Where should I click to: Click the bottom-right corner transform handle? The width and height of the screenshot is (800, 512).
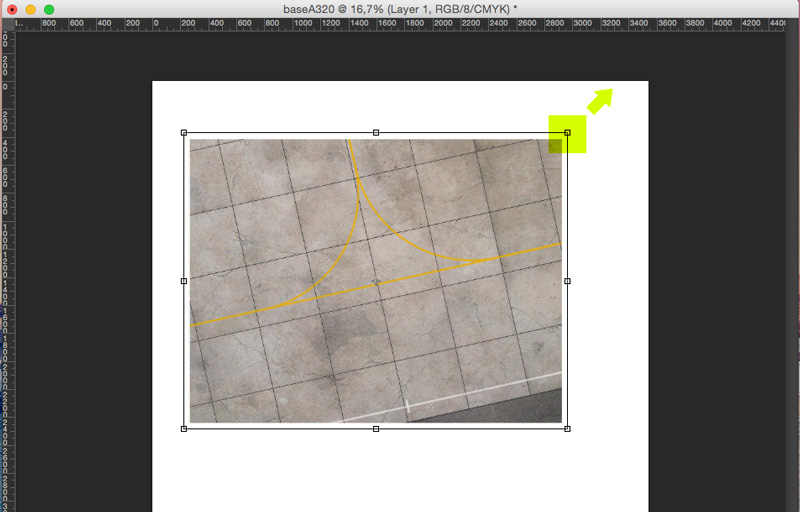(x=567, y=429)
